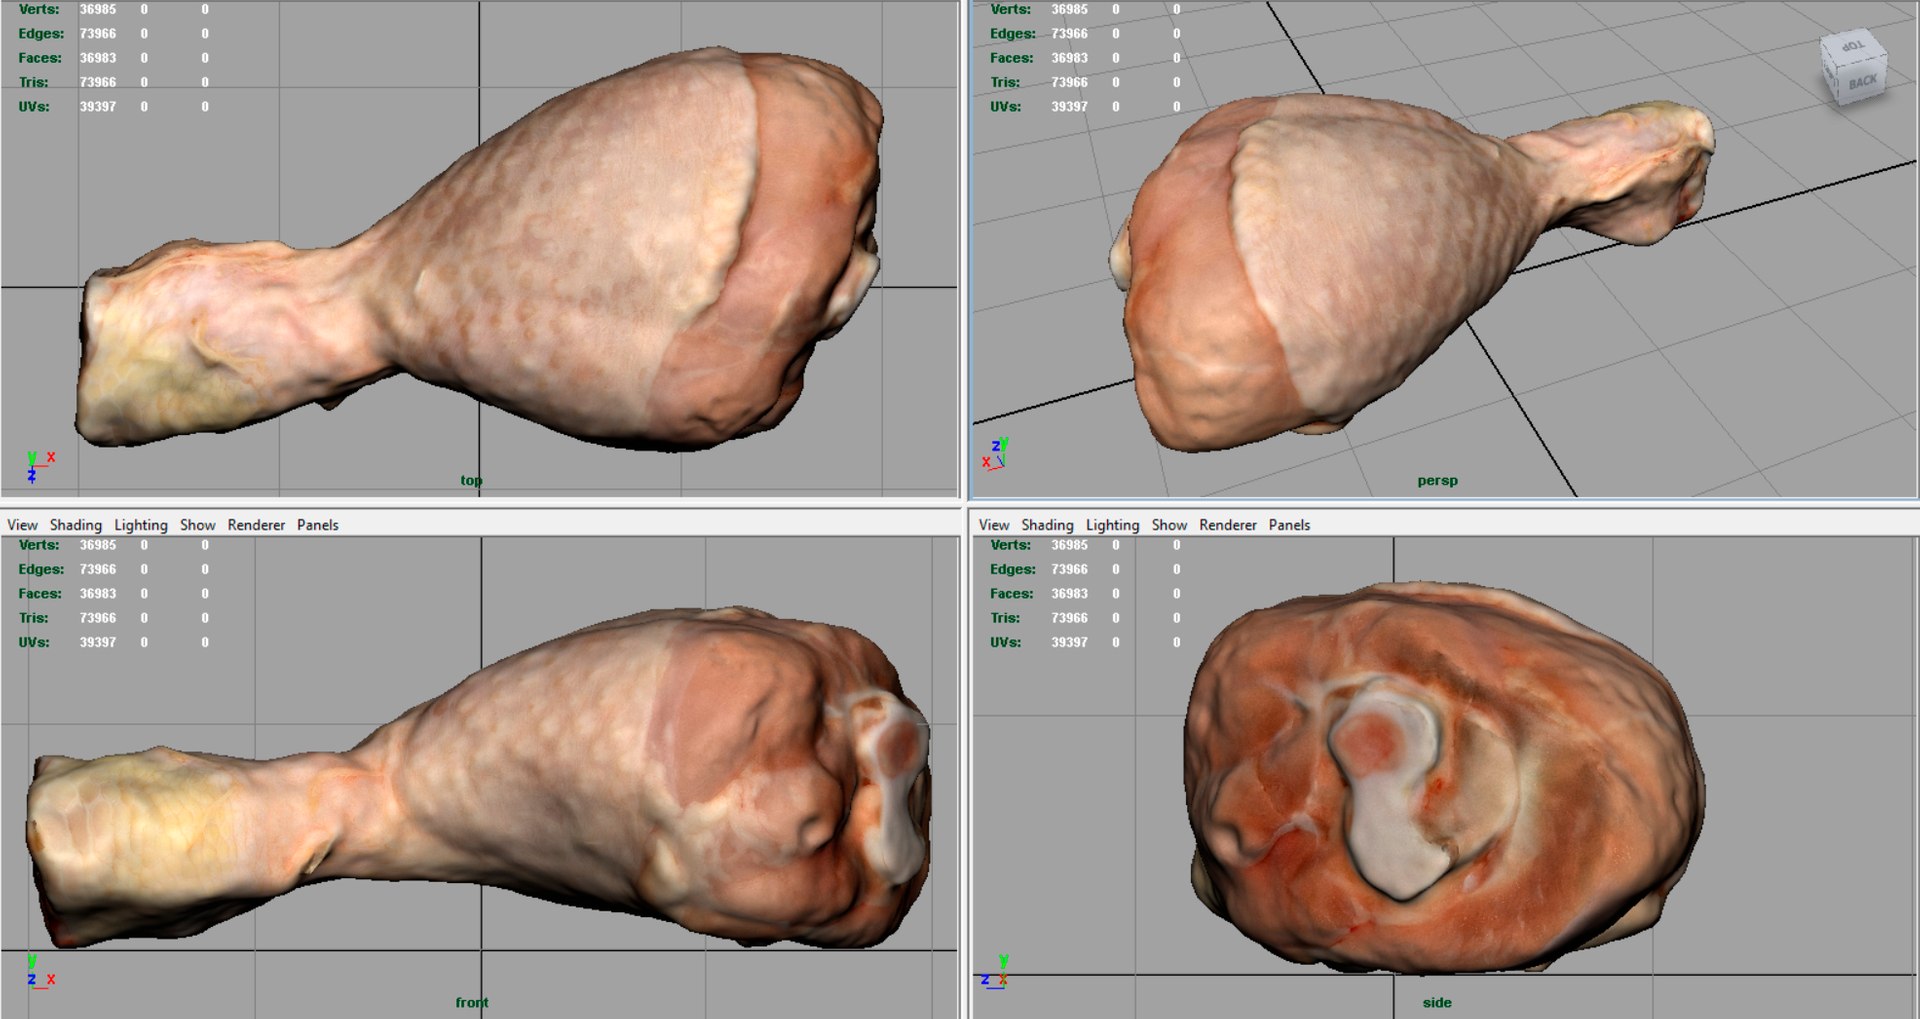Open Renderer menu of the side panel
This screenshot has width=1920, height=1019.
tap(1228, 525)
